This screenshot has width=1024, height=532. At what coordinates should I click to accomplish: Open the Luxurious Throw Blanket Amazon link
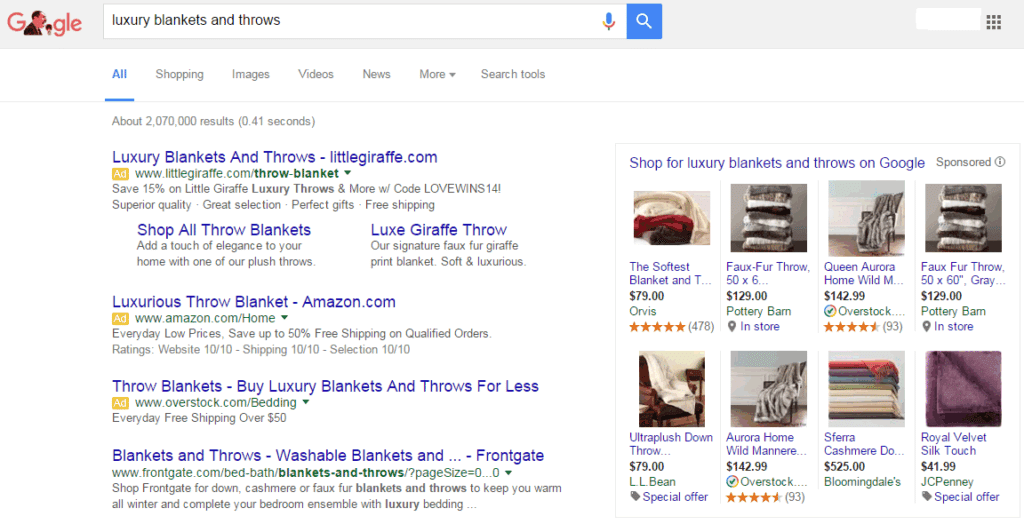253,302
